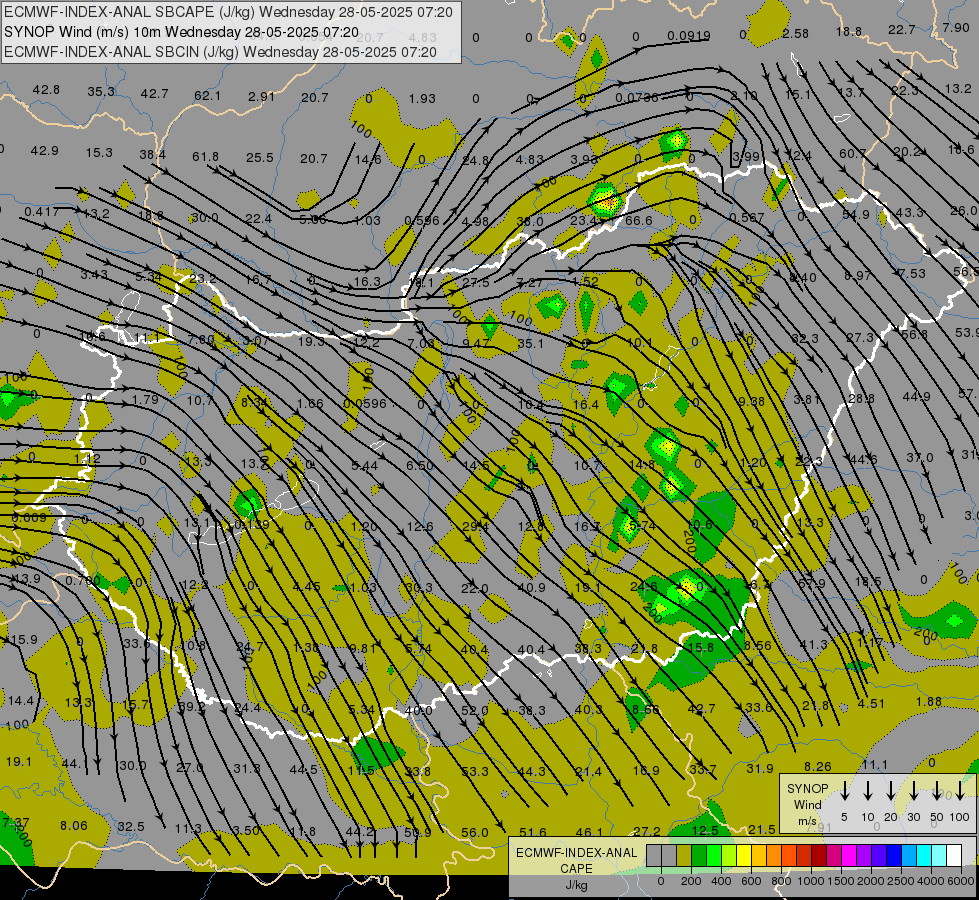Click the map value 53.3
Image resolution: width=979 pixels, height=900 pixels.
click(x=475, y=771)
